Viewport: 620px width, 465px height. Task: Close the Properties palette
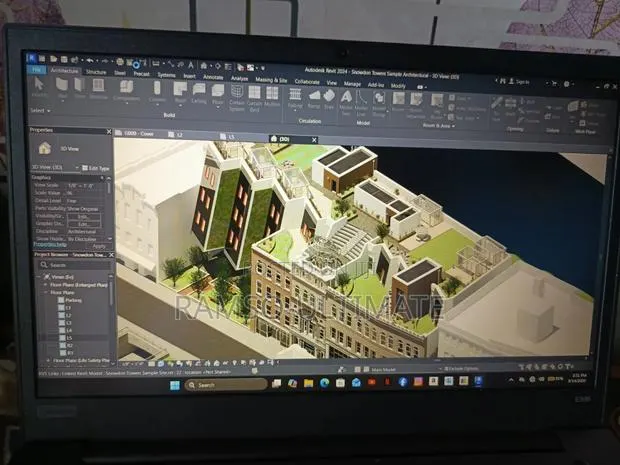(109, 131)
